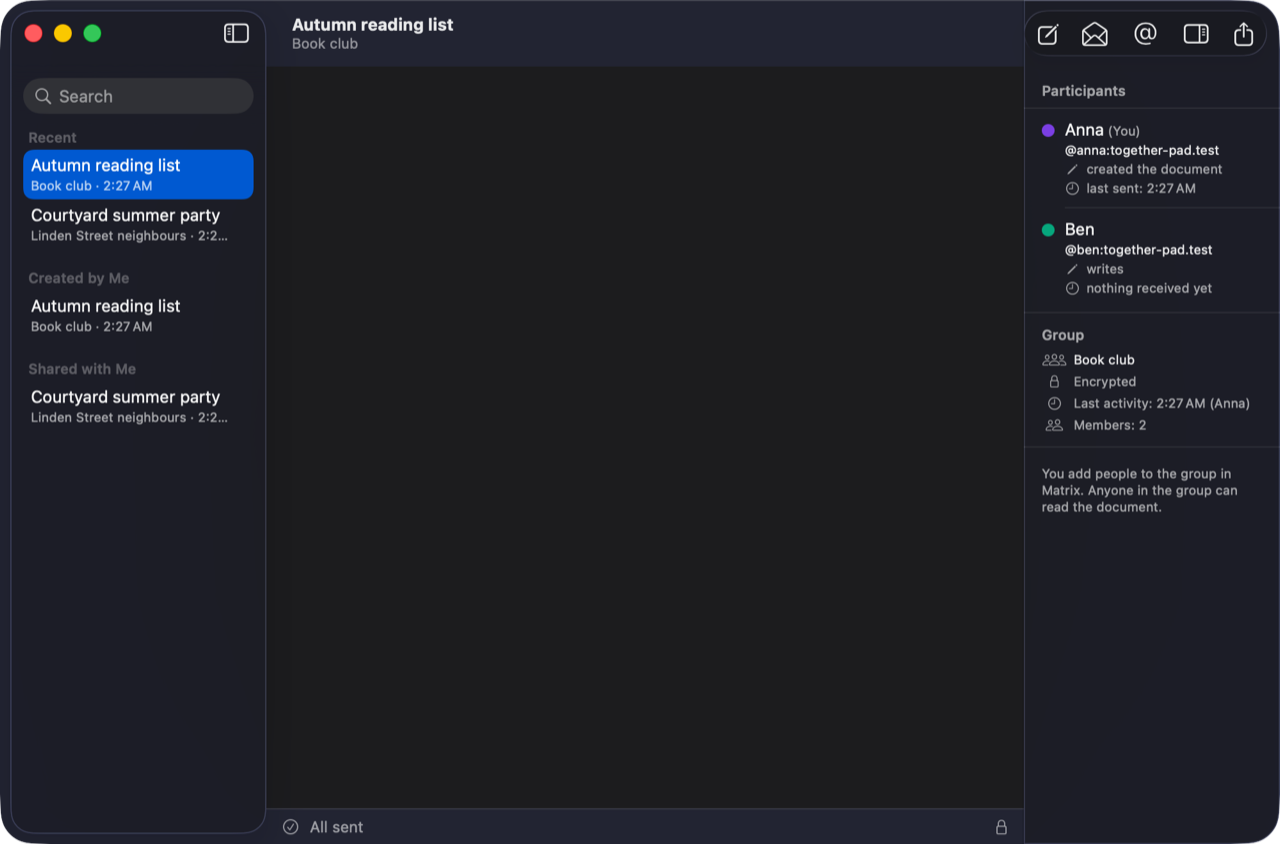Click the pencil icon beside Ben's writes
Image resolution: width=1280 pixels, height=844 pixels.
(x=1072, y=269)
